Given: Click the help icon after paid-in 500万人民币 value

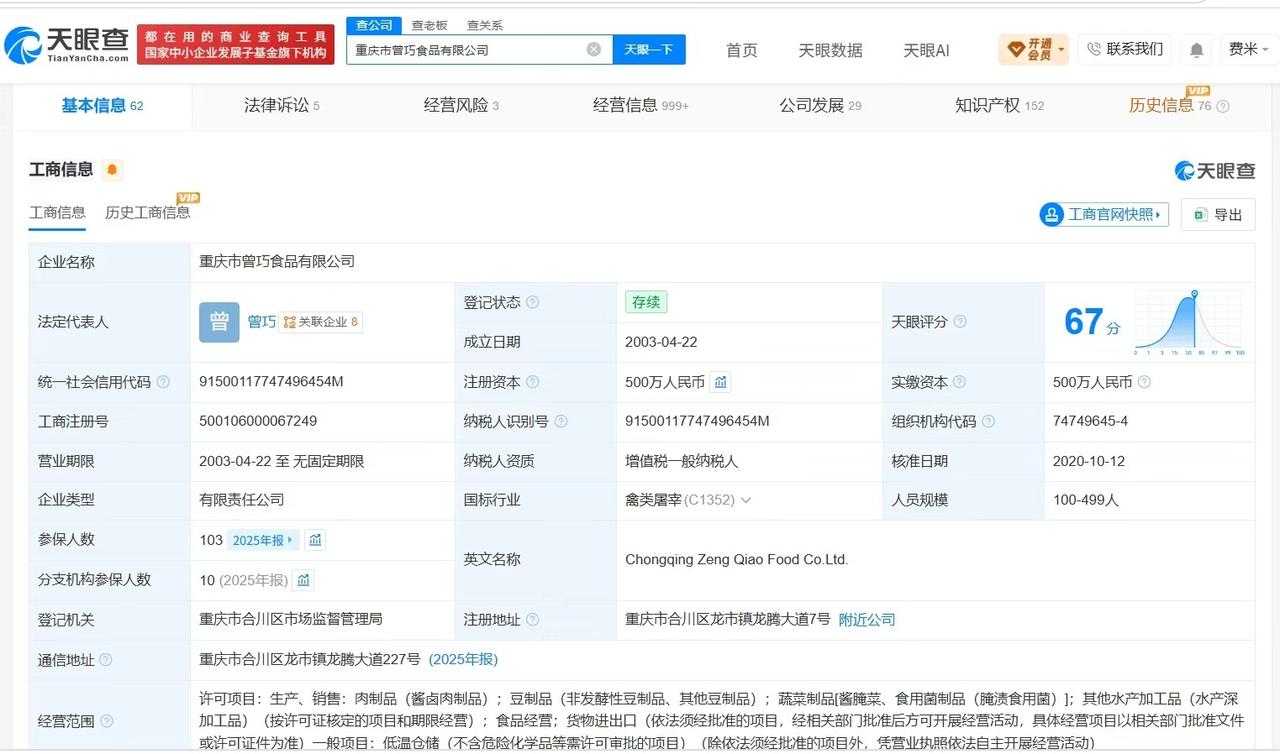Looking at the screenshot, I should tap(1144, 382).
